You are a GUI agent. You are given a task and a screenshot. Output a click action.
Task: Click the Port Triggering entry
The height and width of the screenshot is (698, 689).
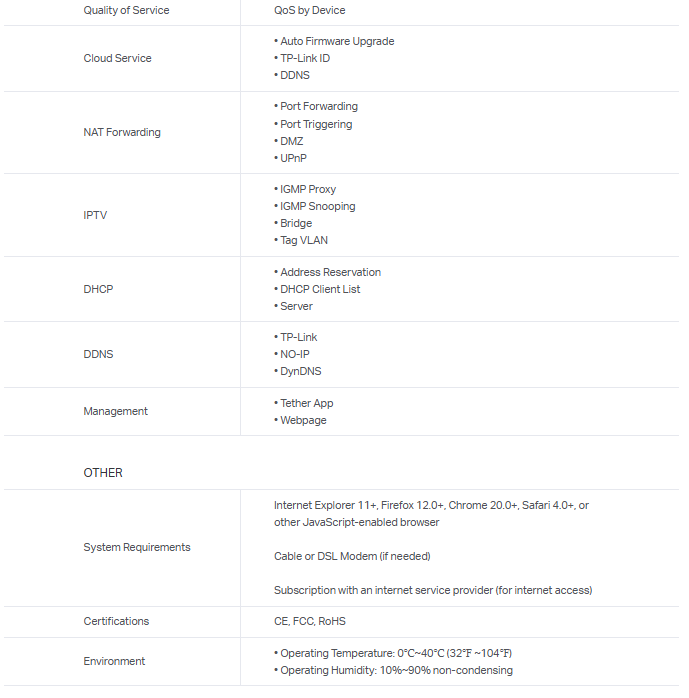[315, 124]
